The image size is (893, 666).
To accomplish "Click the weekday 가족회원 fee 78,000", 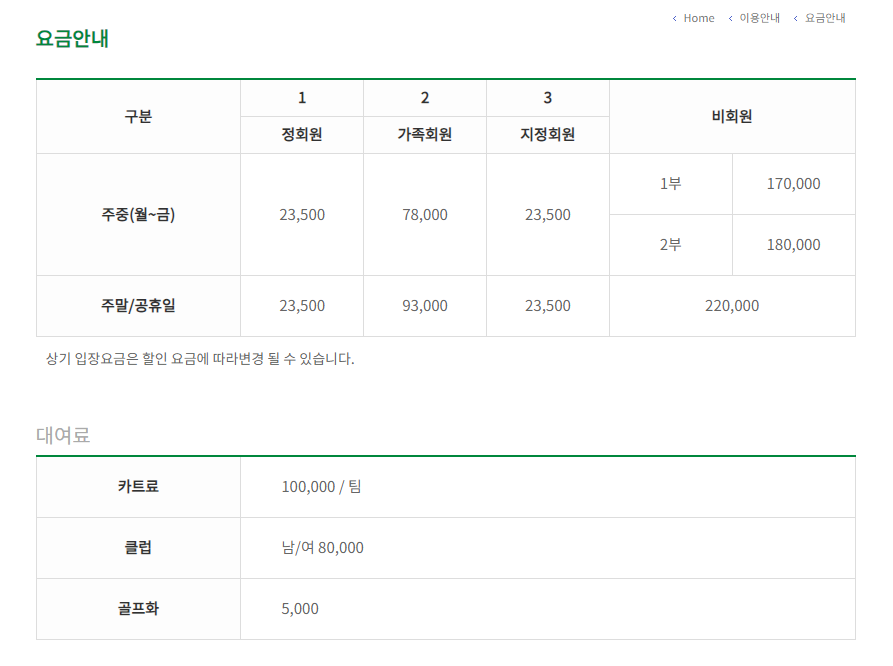I will [425, 215].
